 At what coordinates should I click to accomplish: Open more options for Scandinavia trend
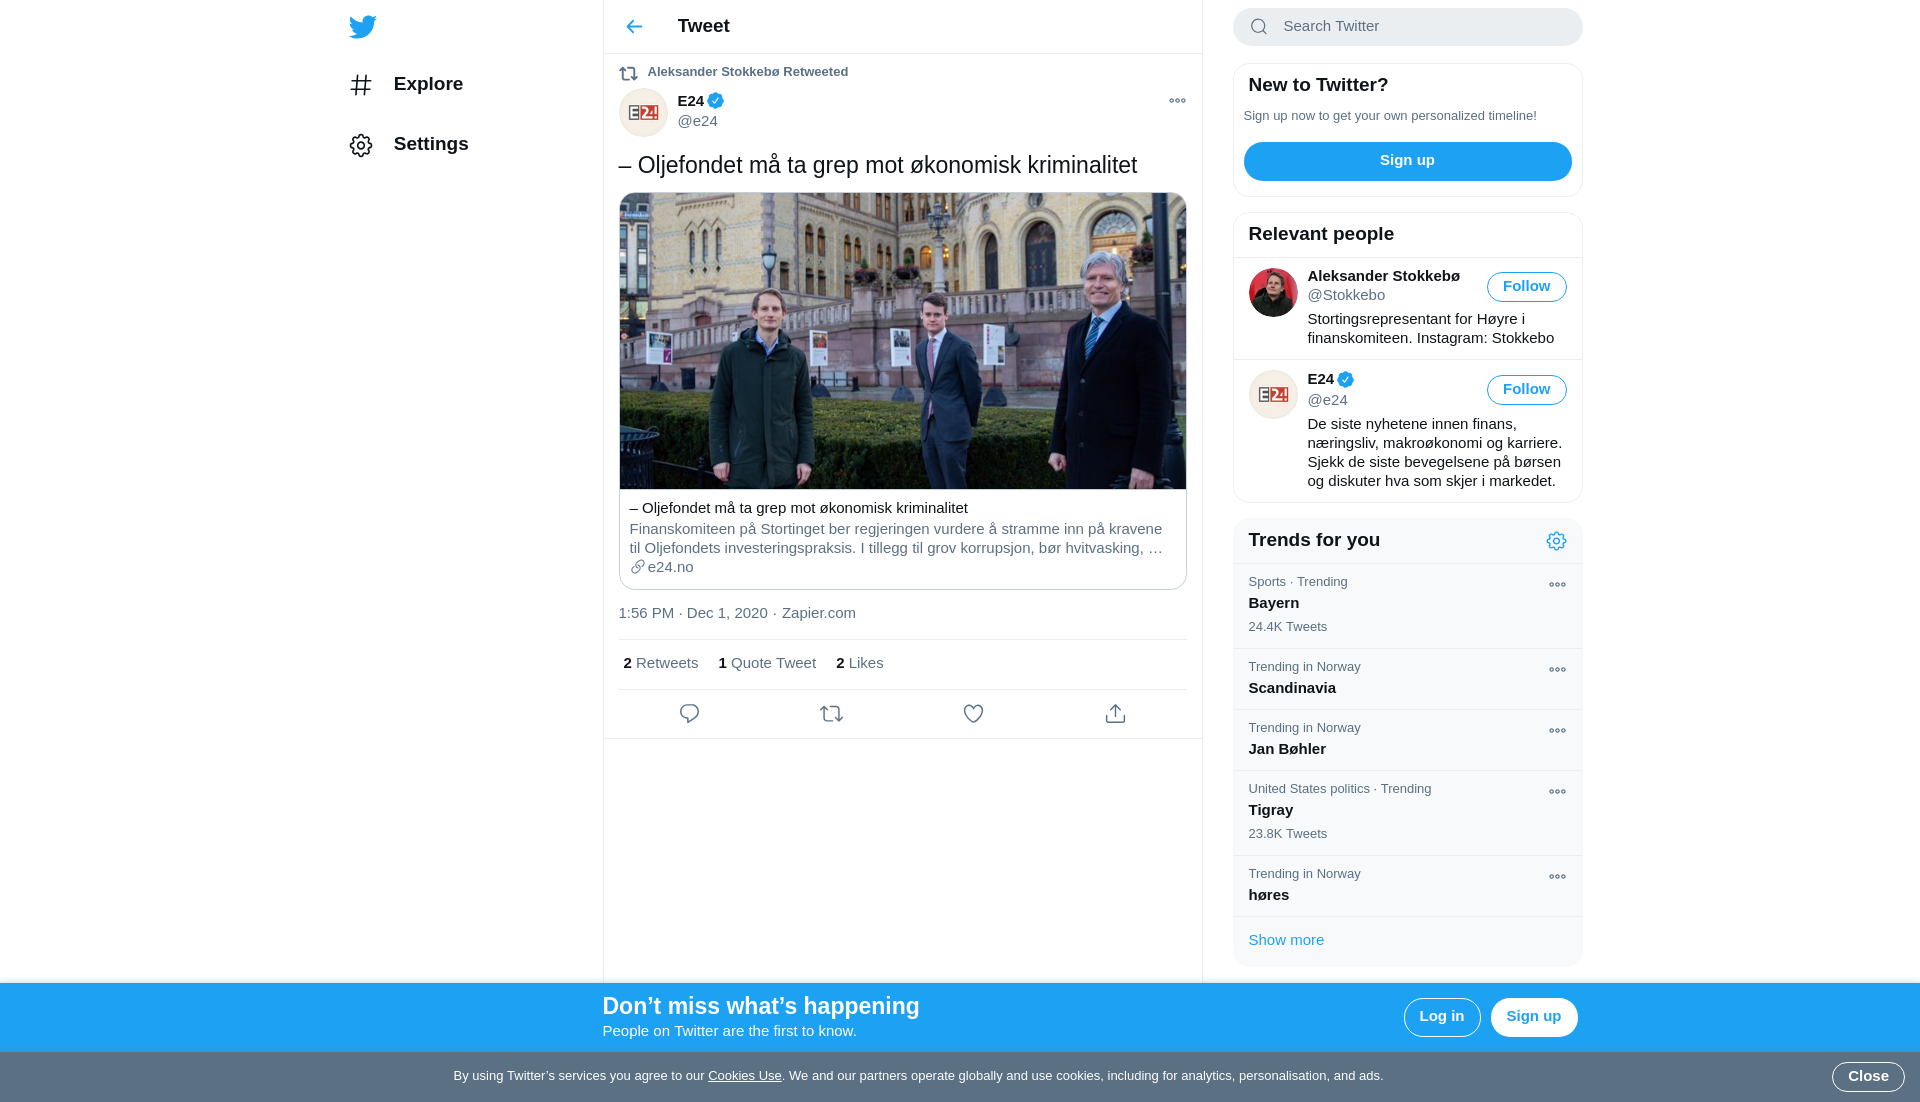coord(1557,670)
